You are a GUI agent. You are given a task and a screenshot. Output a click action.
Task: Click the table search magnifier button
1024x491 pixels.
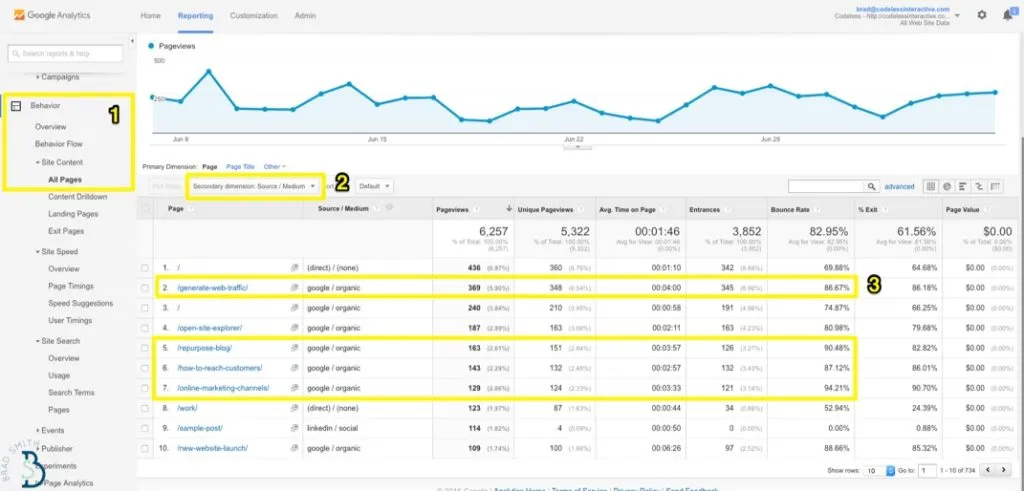[x=874, y=186]
